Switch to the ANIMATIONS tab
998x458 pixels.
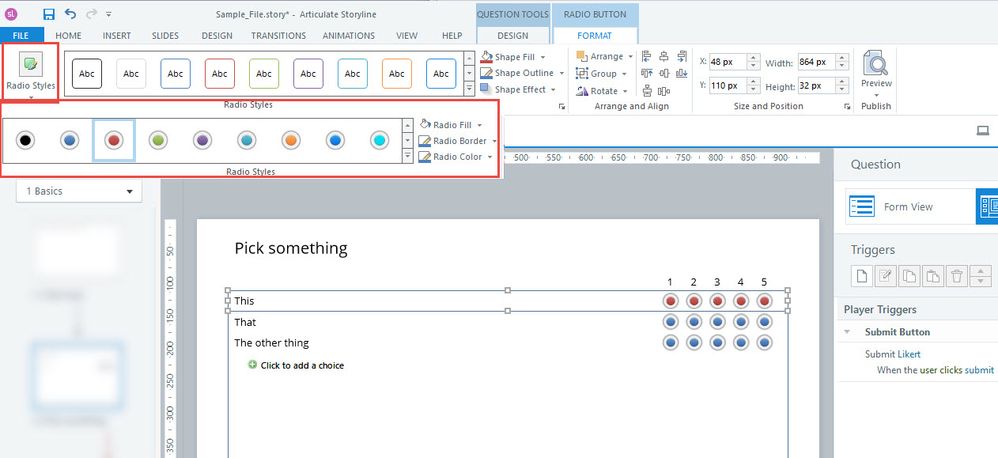coord(348,36)
